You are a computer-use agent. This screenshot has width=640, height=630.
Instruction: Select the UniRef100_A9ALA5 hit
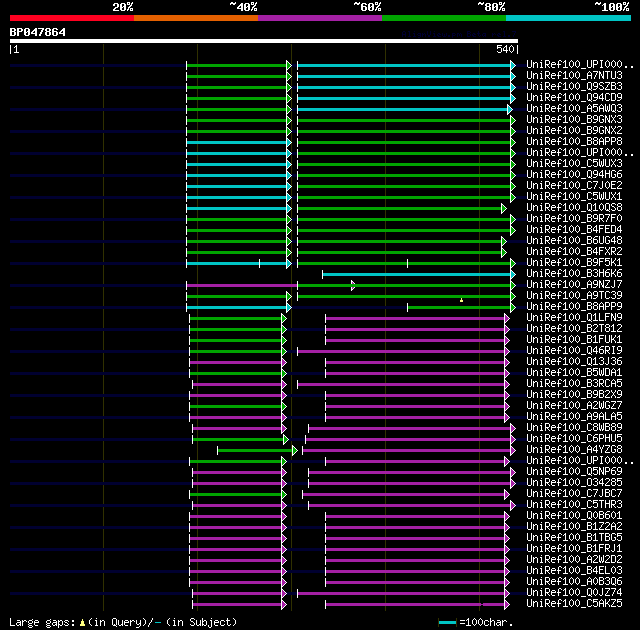[574, 417]
